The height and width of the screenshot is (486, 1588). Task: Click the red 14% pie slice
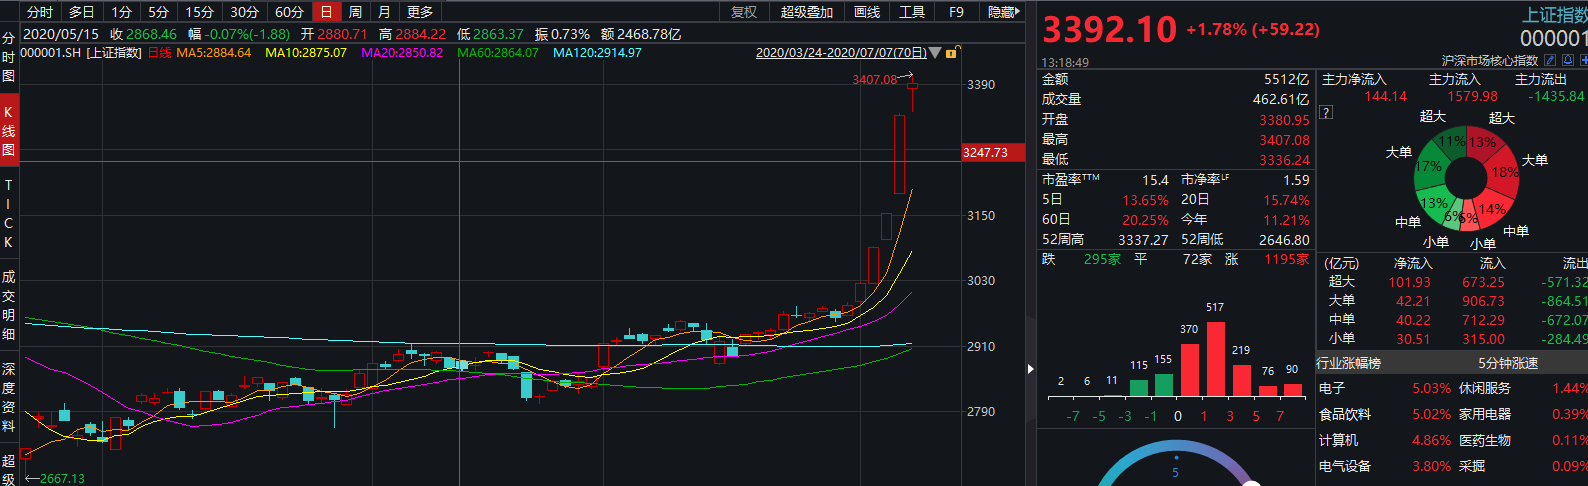point(1492,209)
